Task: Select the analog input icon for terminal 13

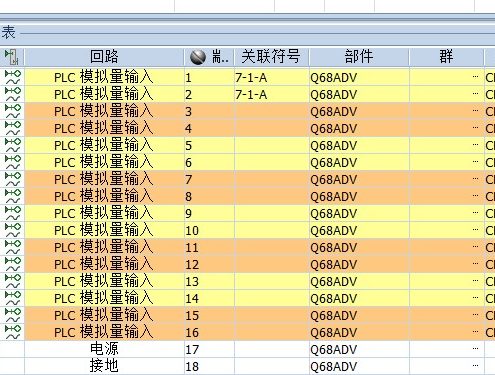Action: (x=13, y=281)
